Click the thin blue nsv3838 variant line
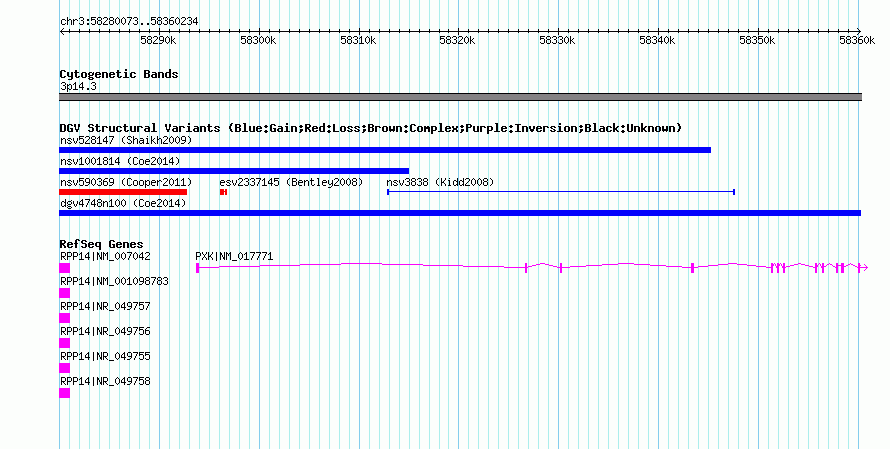Image resolution: width=890 pixels, height=449 pixels. coord(561,192)
